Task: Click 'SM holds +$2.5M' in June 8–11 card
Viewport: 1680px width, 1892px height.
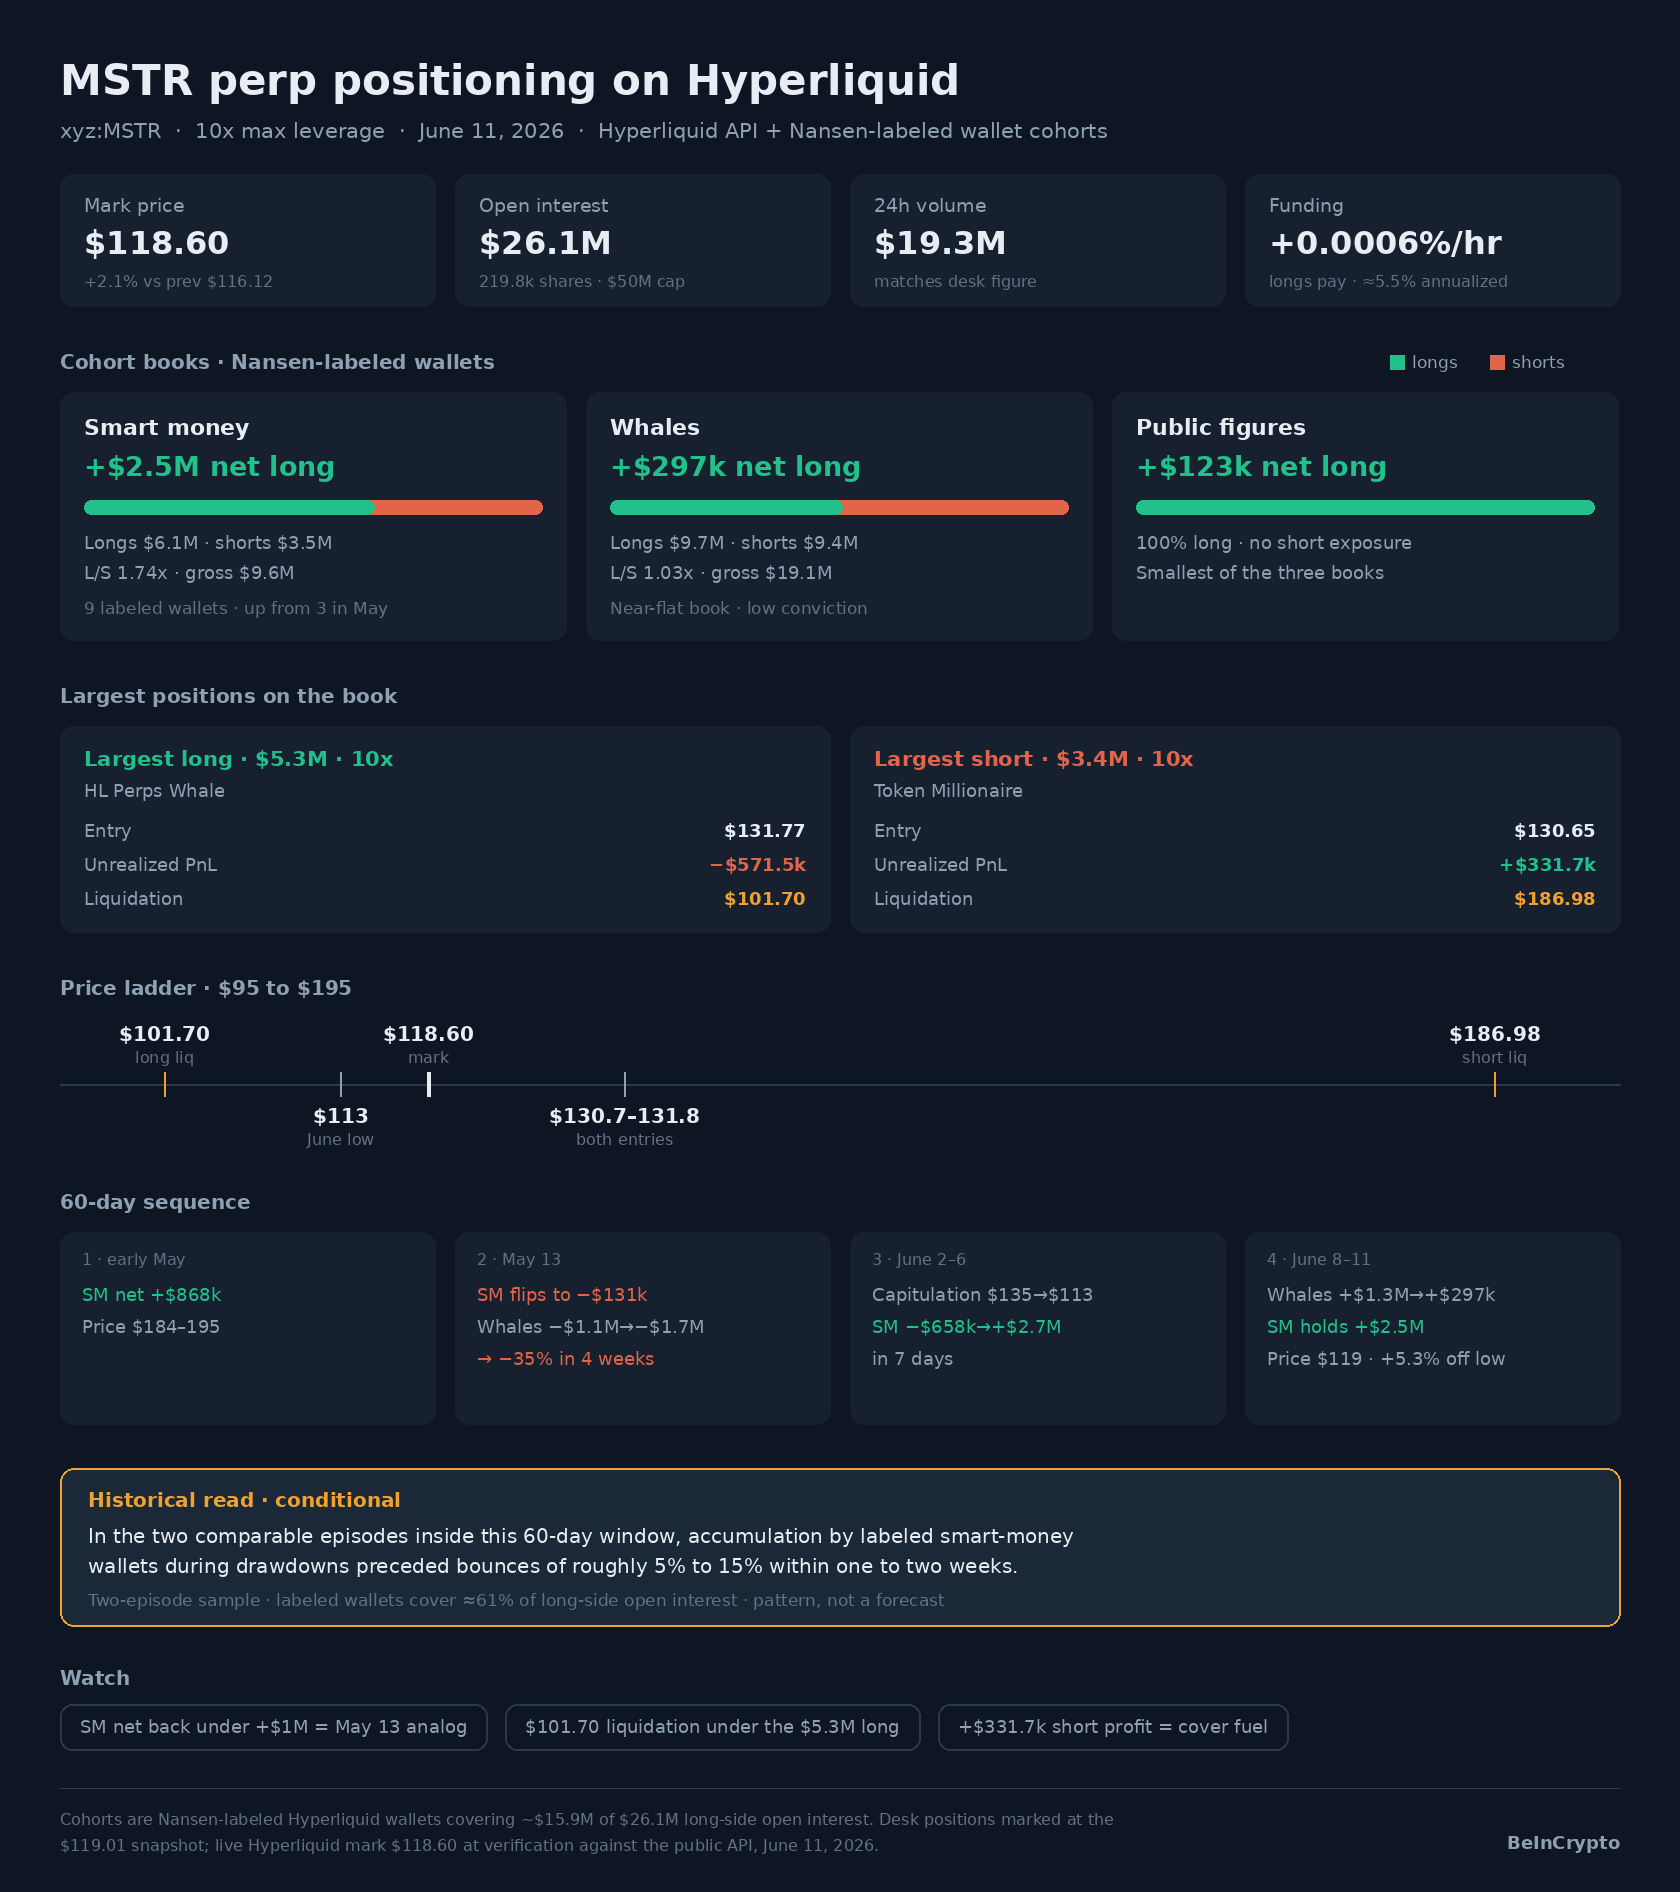Action: tap(1345, 1327)
